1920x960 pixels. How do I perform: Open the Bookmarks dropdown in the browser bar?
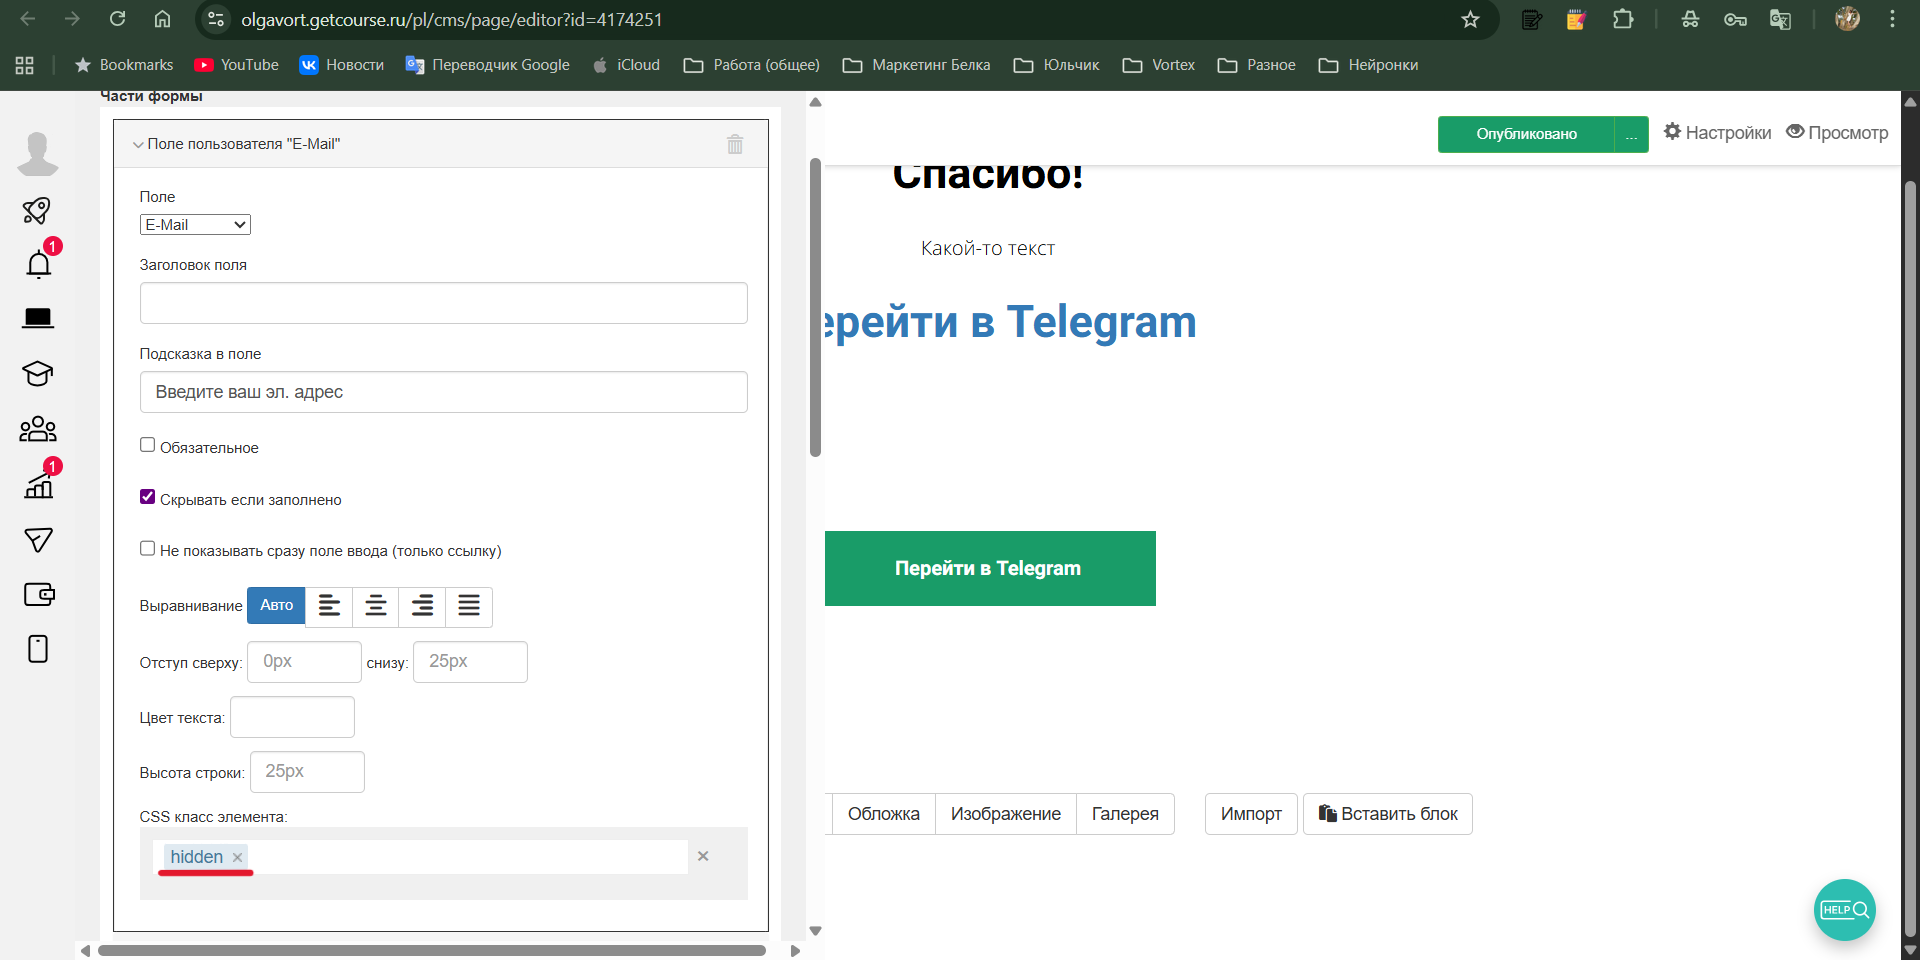pyautogui.click(x=122, y=64)
